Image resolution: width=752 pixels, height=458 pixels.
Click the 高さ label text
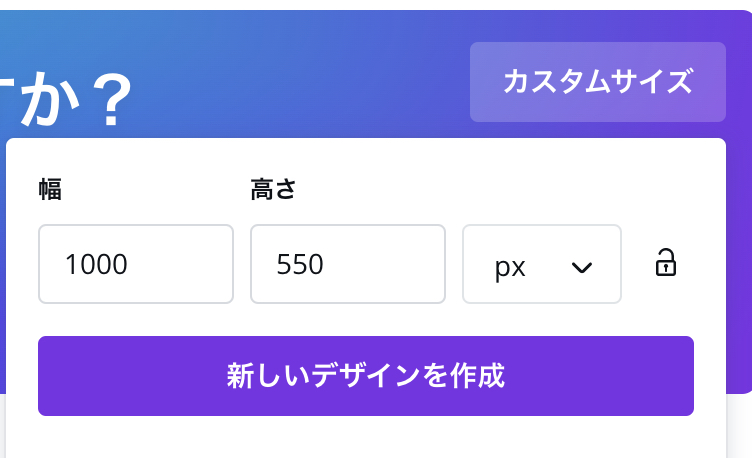click(273, 189)
